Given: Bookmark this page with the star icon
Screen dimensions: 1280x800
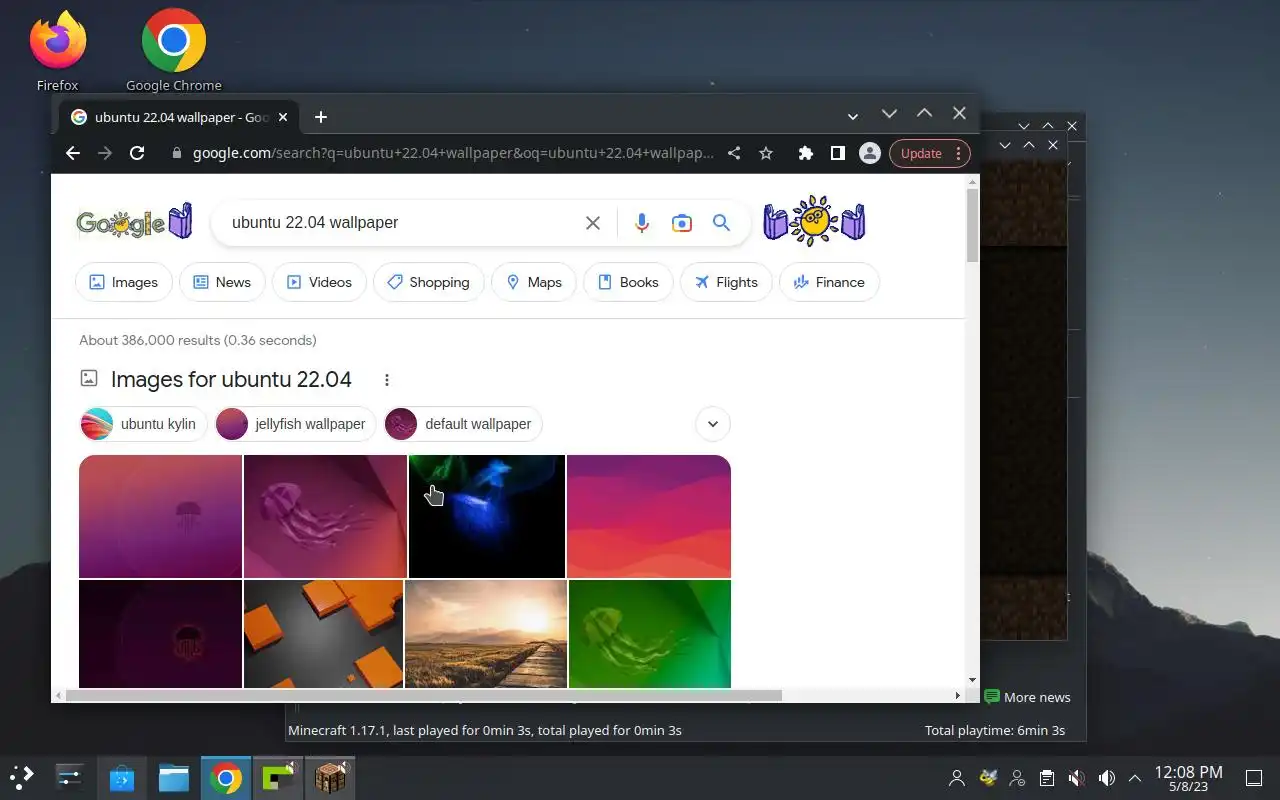Looking at the screenshot, I should [x=766, y=153].
